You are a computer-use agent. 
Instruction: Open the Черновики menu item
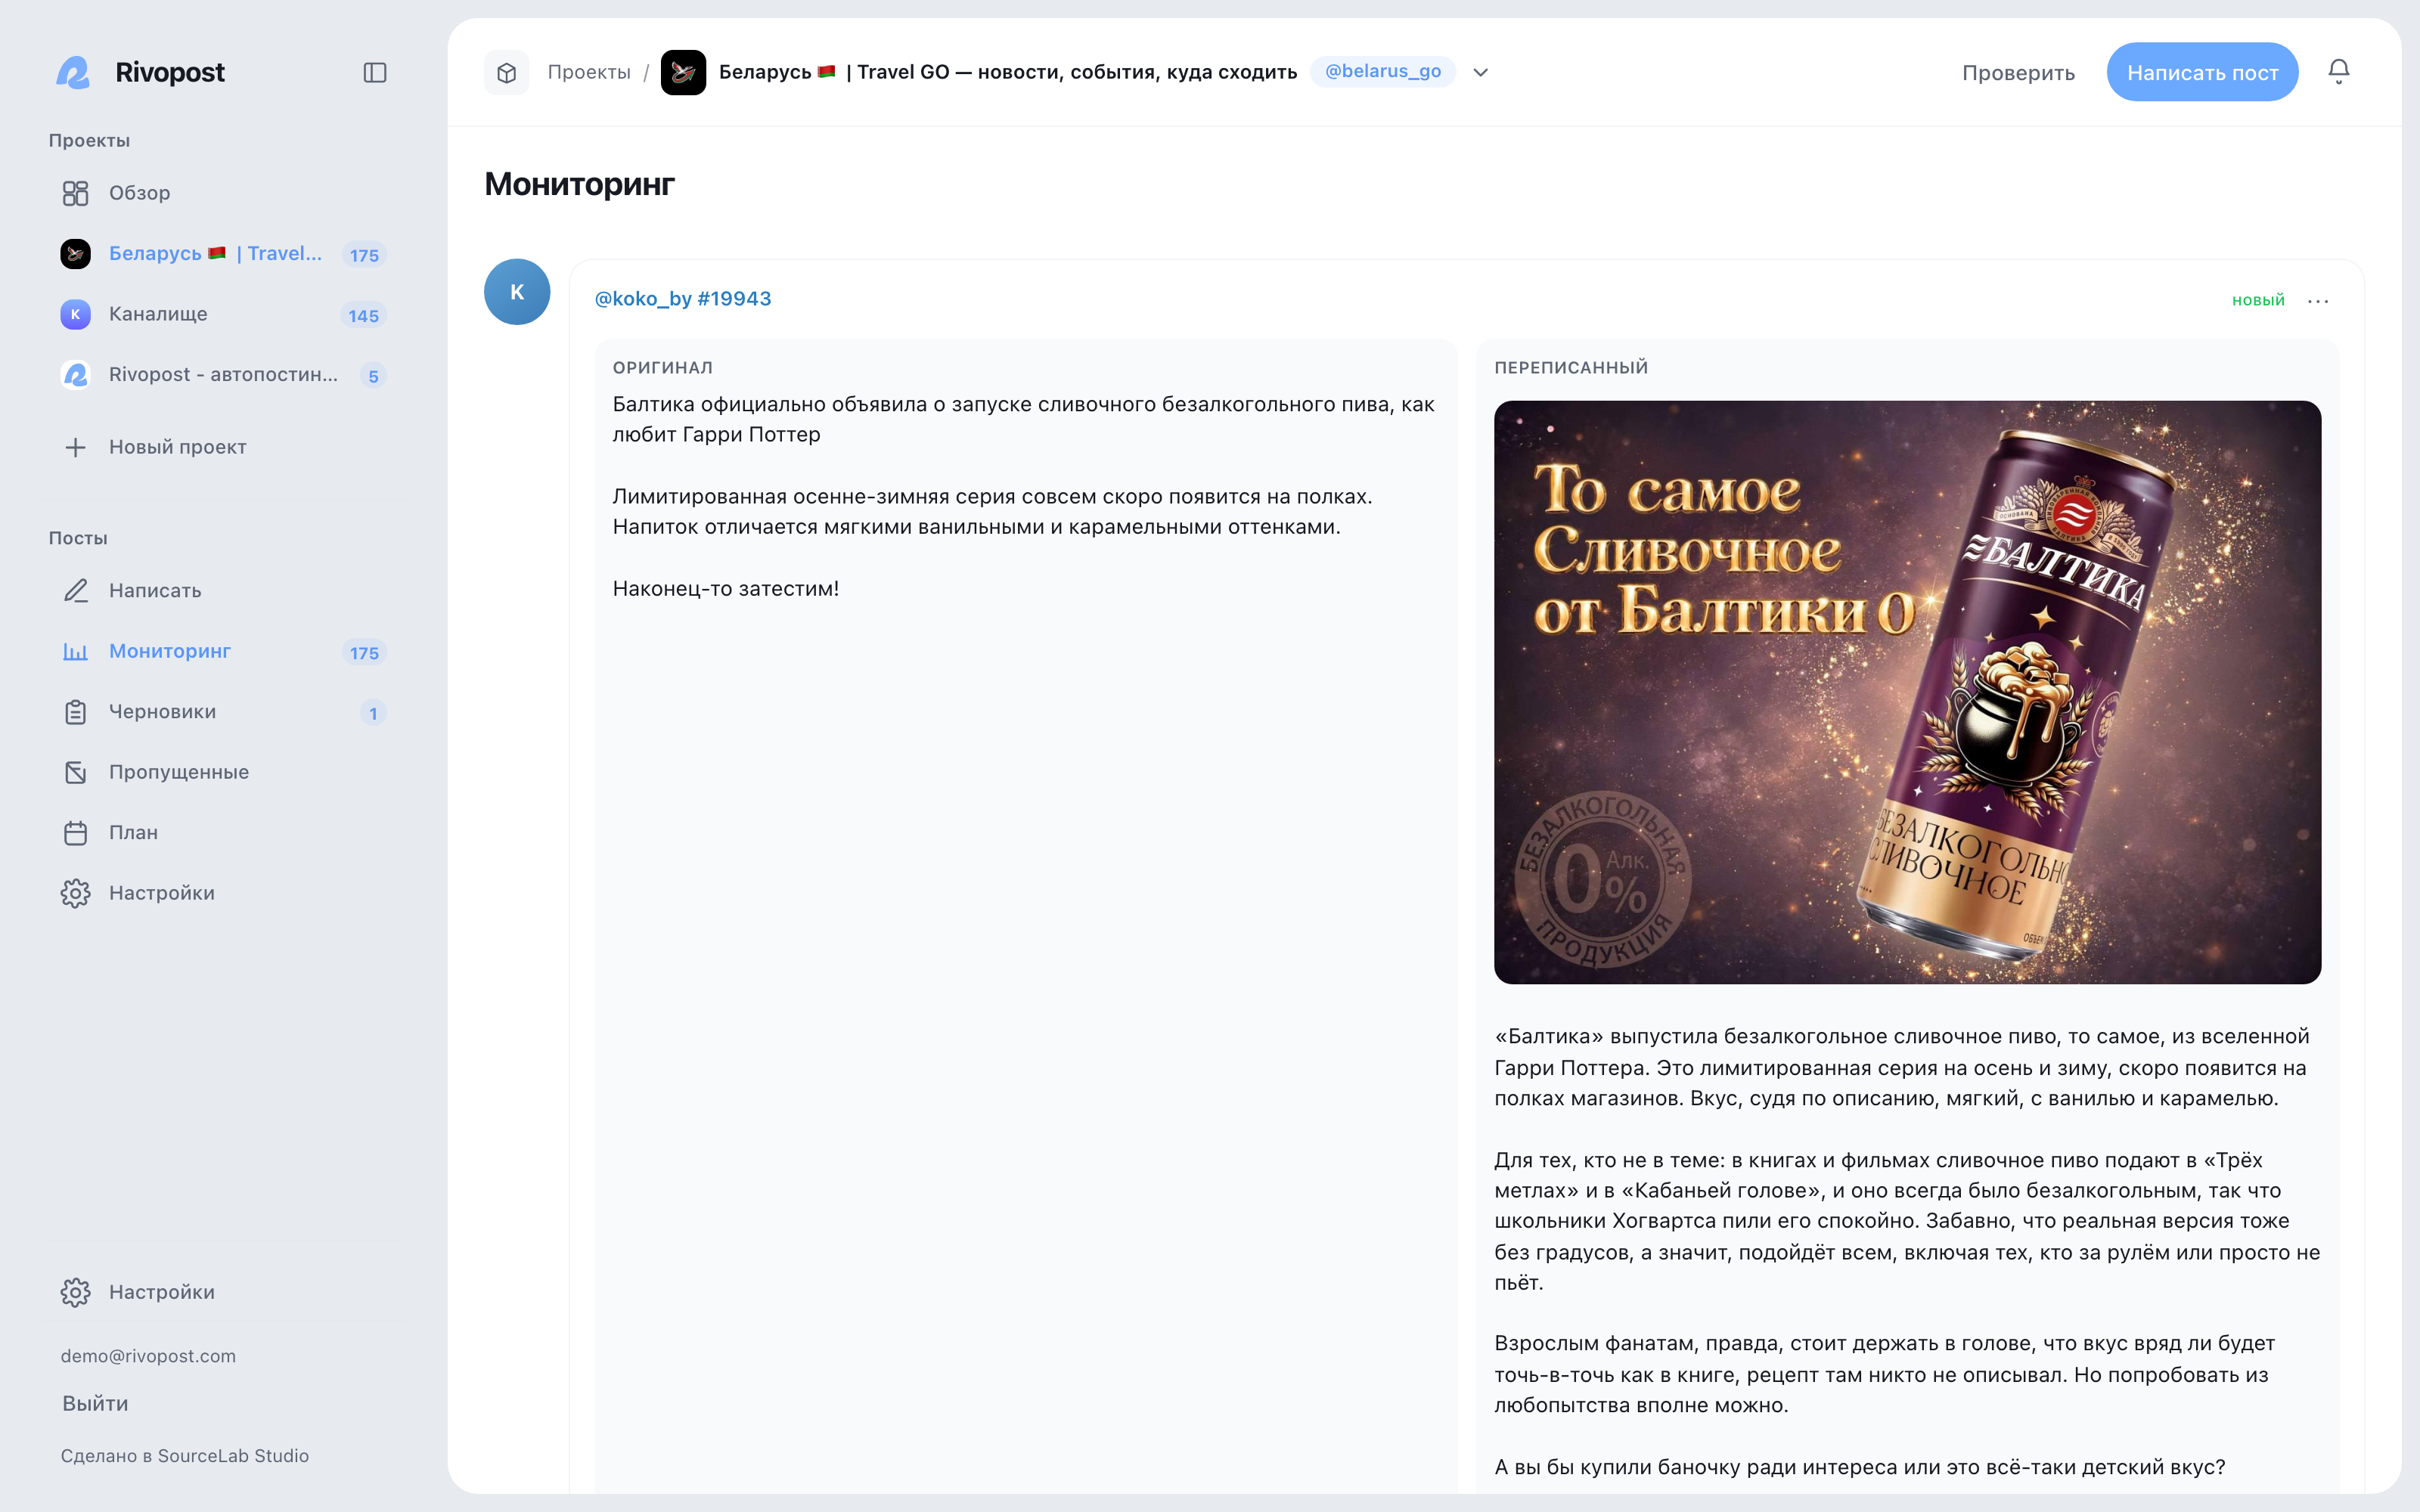[x=222, y=712]
